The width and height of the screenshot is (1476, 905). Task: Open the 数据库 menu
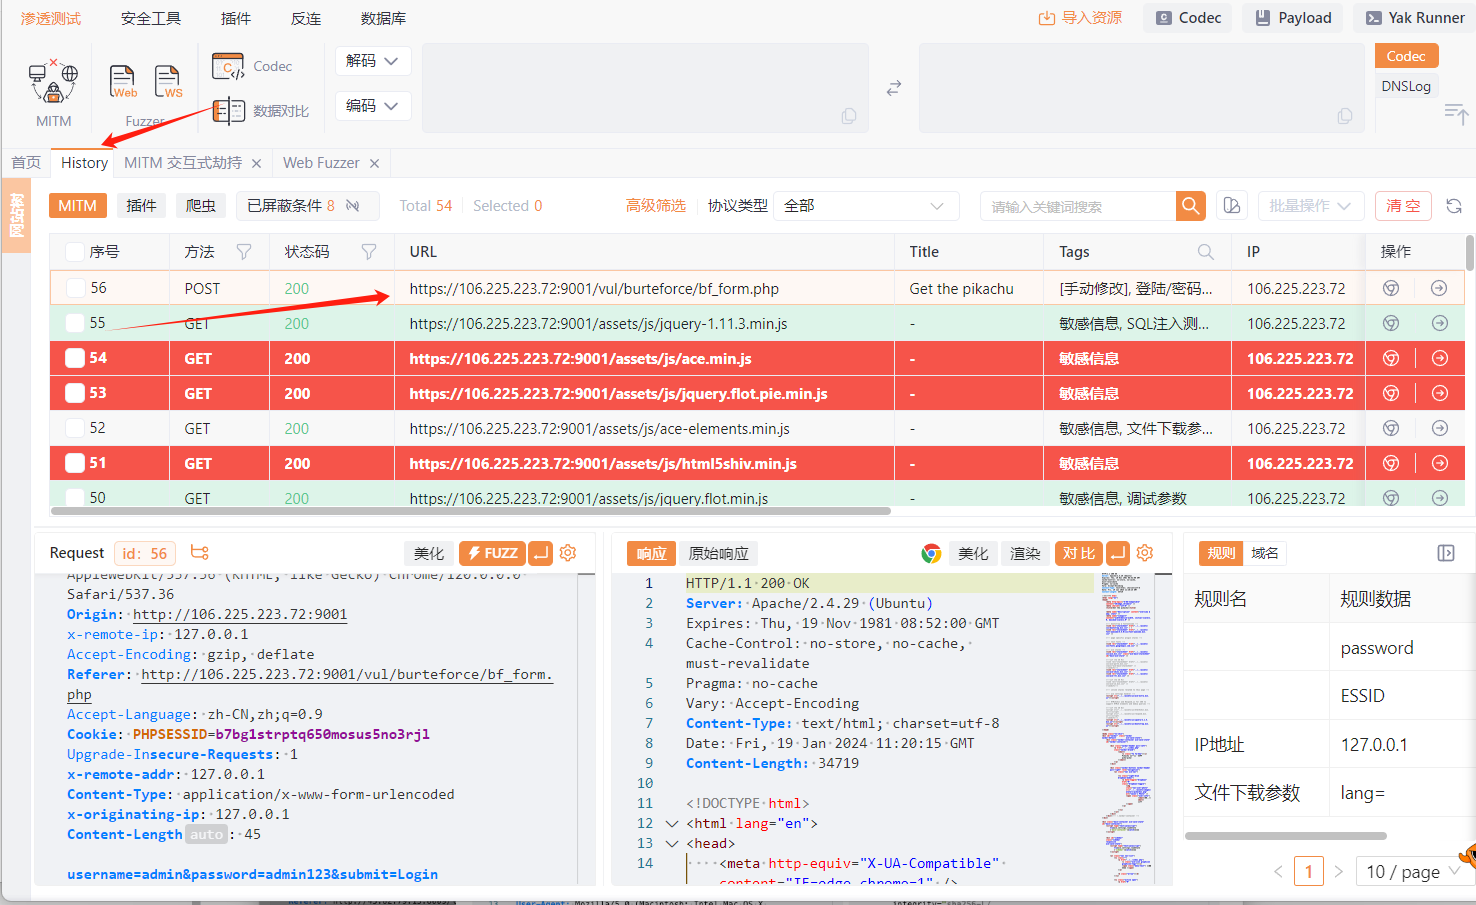click(x=383, y=19)
